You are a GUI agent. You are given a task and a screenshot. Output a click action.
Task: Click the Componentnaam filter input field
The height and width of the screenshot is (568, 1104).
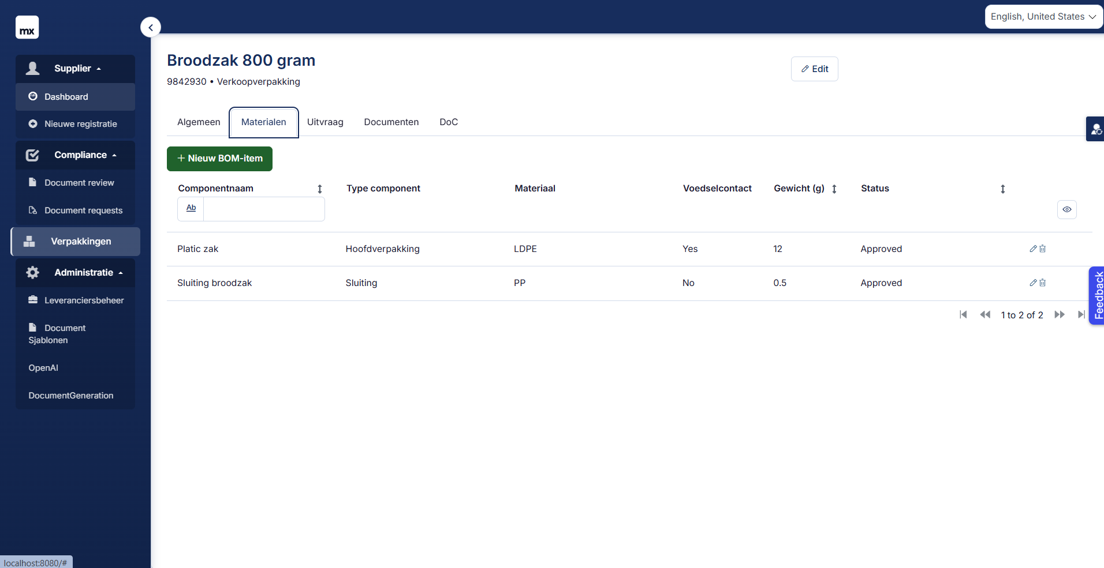(264, 209)
